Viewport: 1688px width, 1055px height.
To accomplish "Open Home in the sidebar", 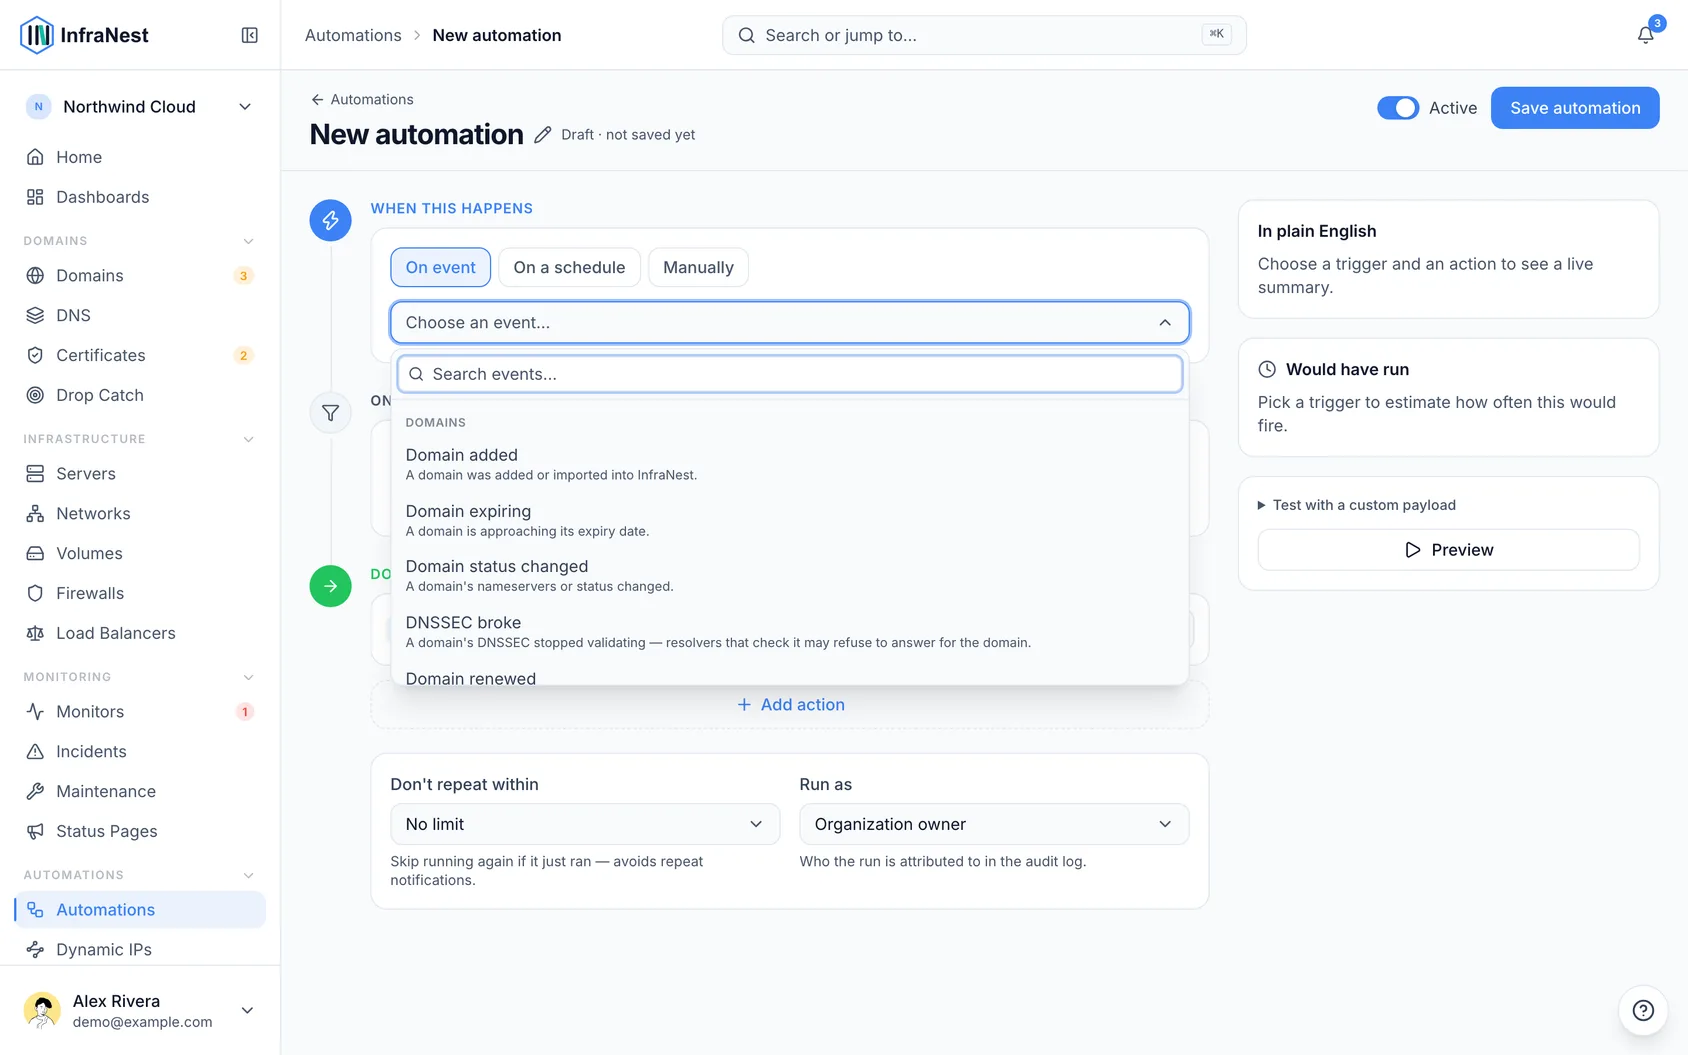I will [140, 157].
